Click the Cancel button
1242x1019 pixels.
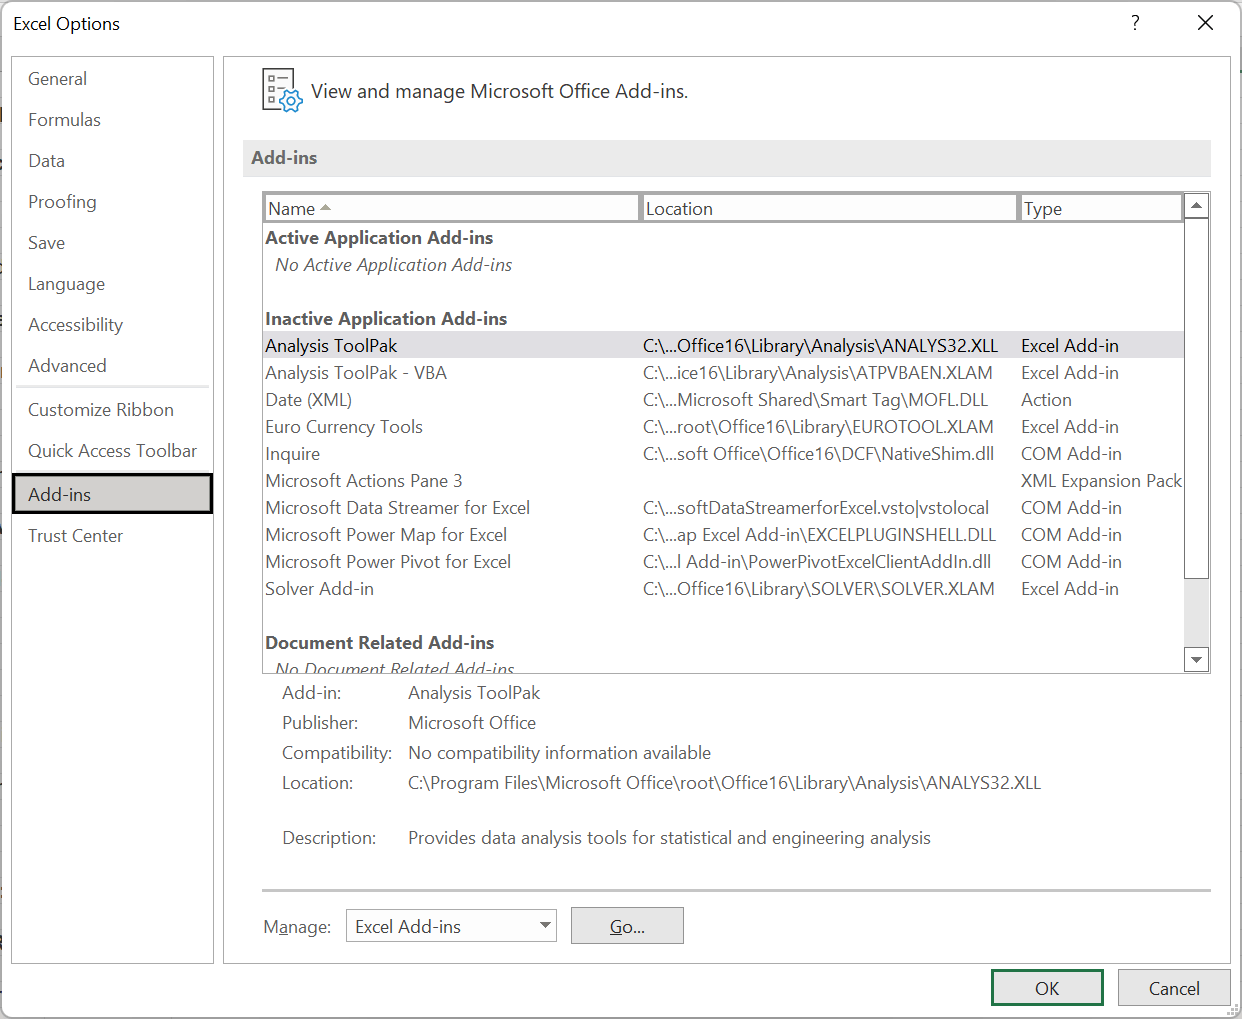point(1174,988)
